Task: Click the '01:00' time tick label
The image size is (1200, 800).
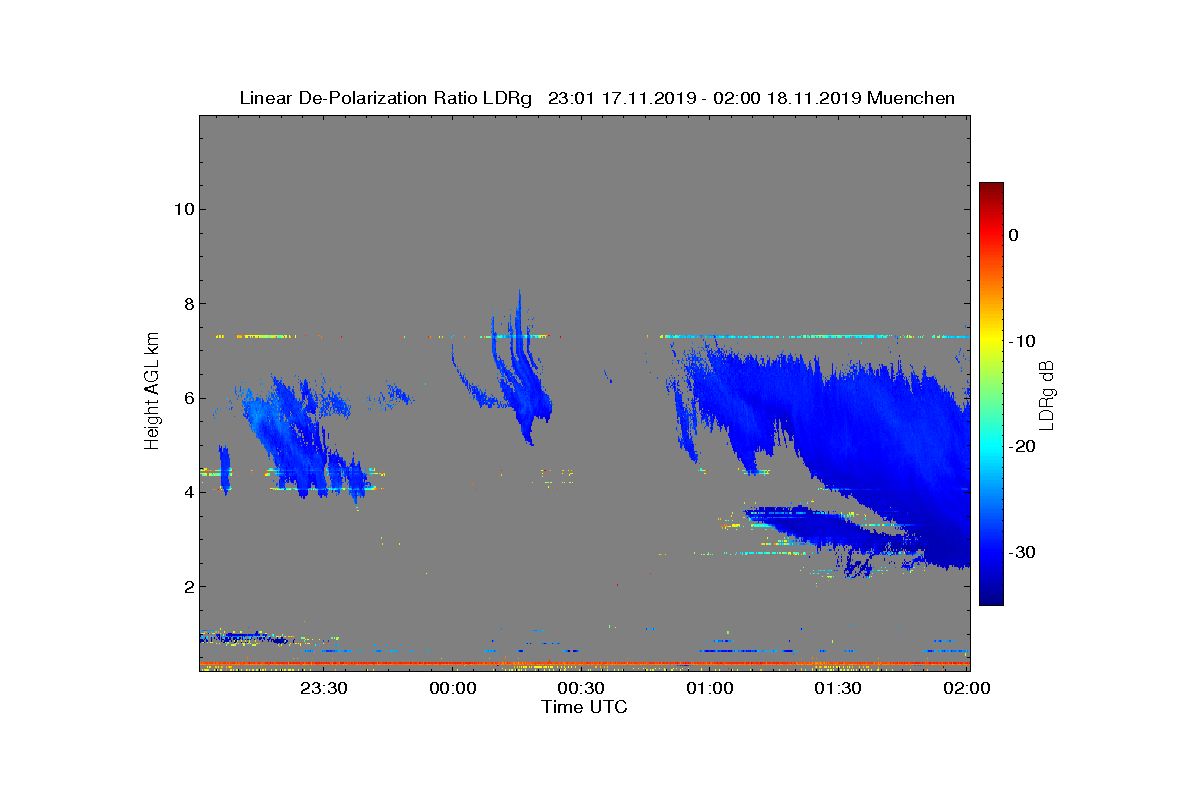Action: tap(710, 689)
